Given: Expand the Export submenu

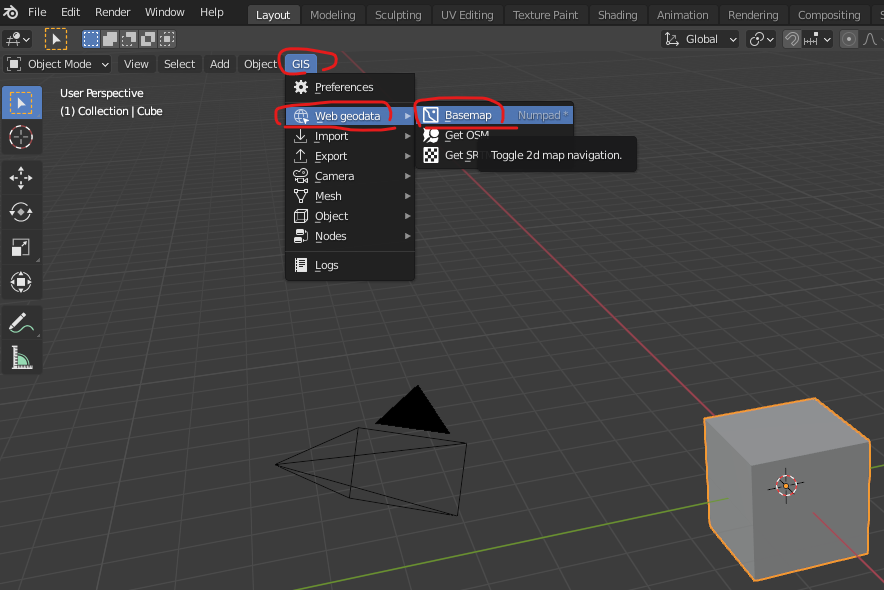Looking at the screenshot, I should click(x=350, y=156).
